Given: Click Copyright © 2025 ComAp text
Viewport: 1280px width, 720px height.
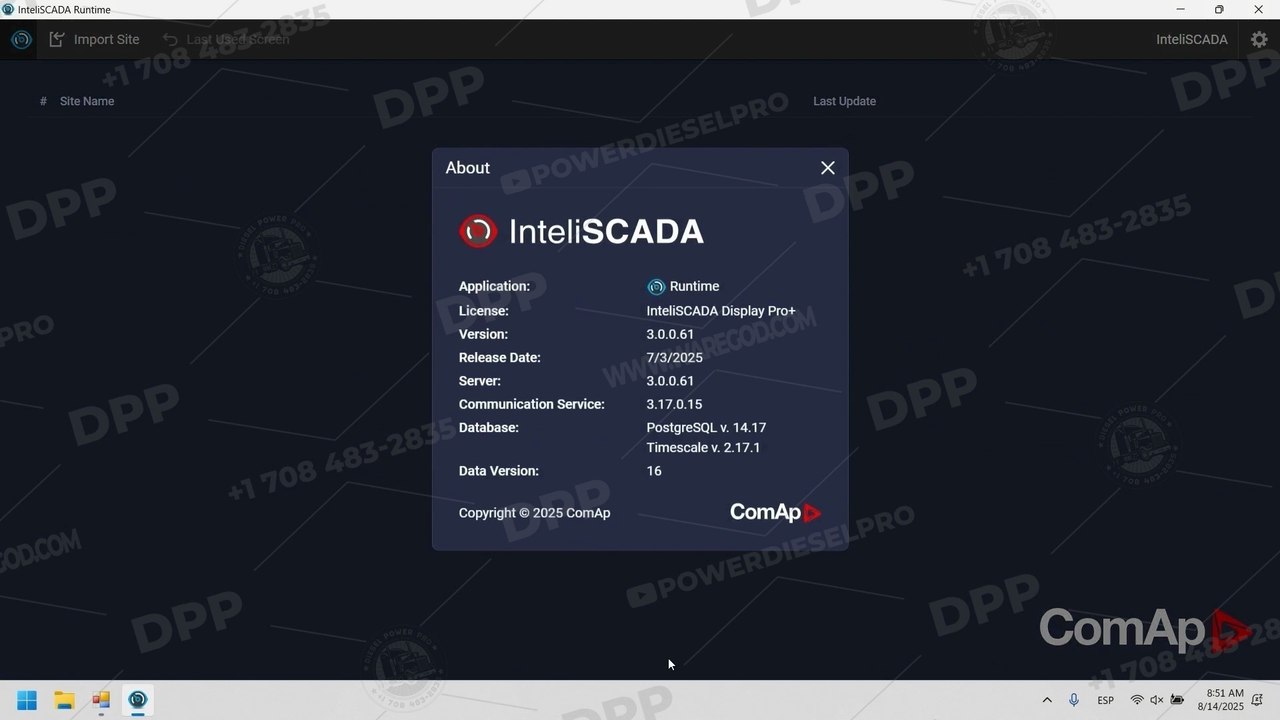Looking at the screenshot, I should 534,513.
